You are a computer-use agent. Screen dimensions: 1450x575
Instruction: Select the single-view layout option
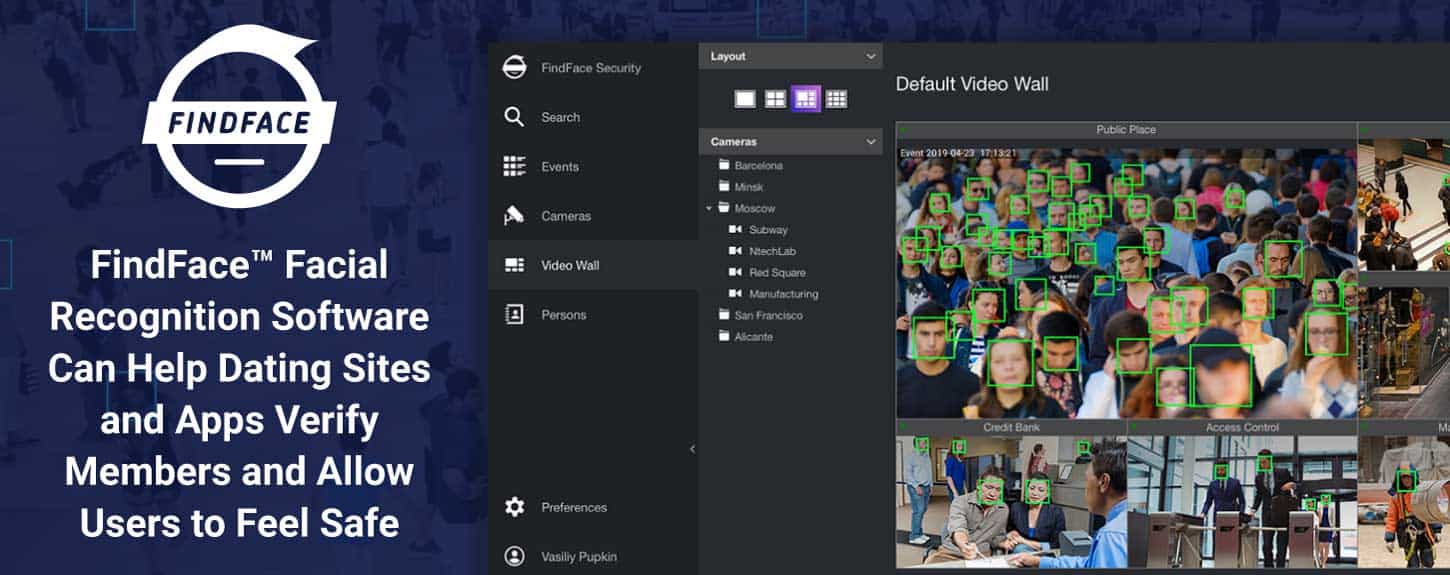[745, 98]
